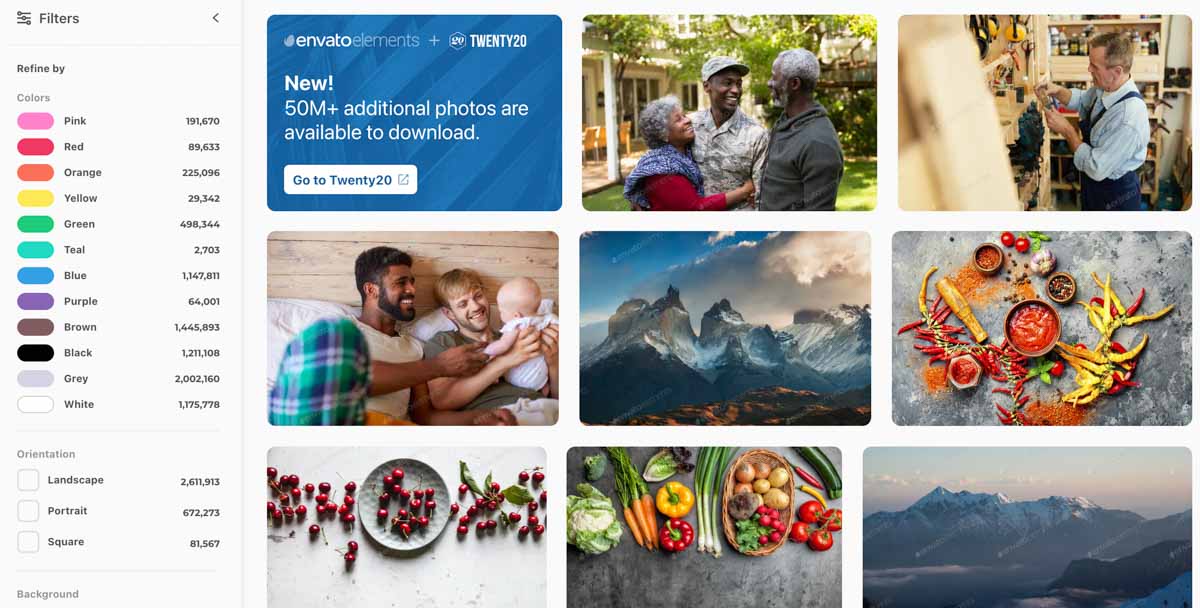Click the Twenty20 logo in the banner
This screenshot has height=608, width=1200.
[488, 41]
